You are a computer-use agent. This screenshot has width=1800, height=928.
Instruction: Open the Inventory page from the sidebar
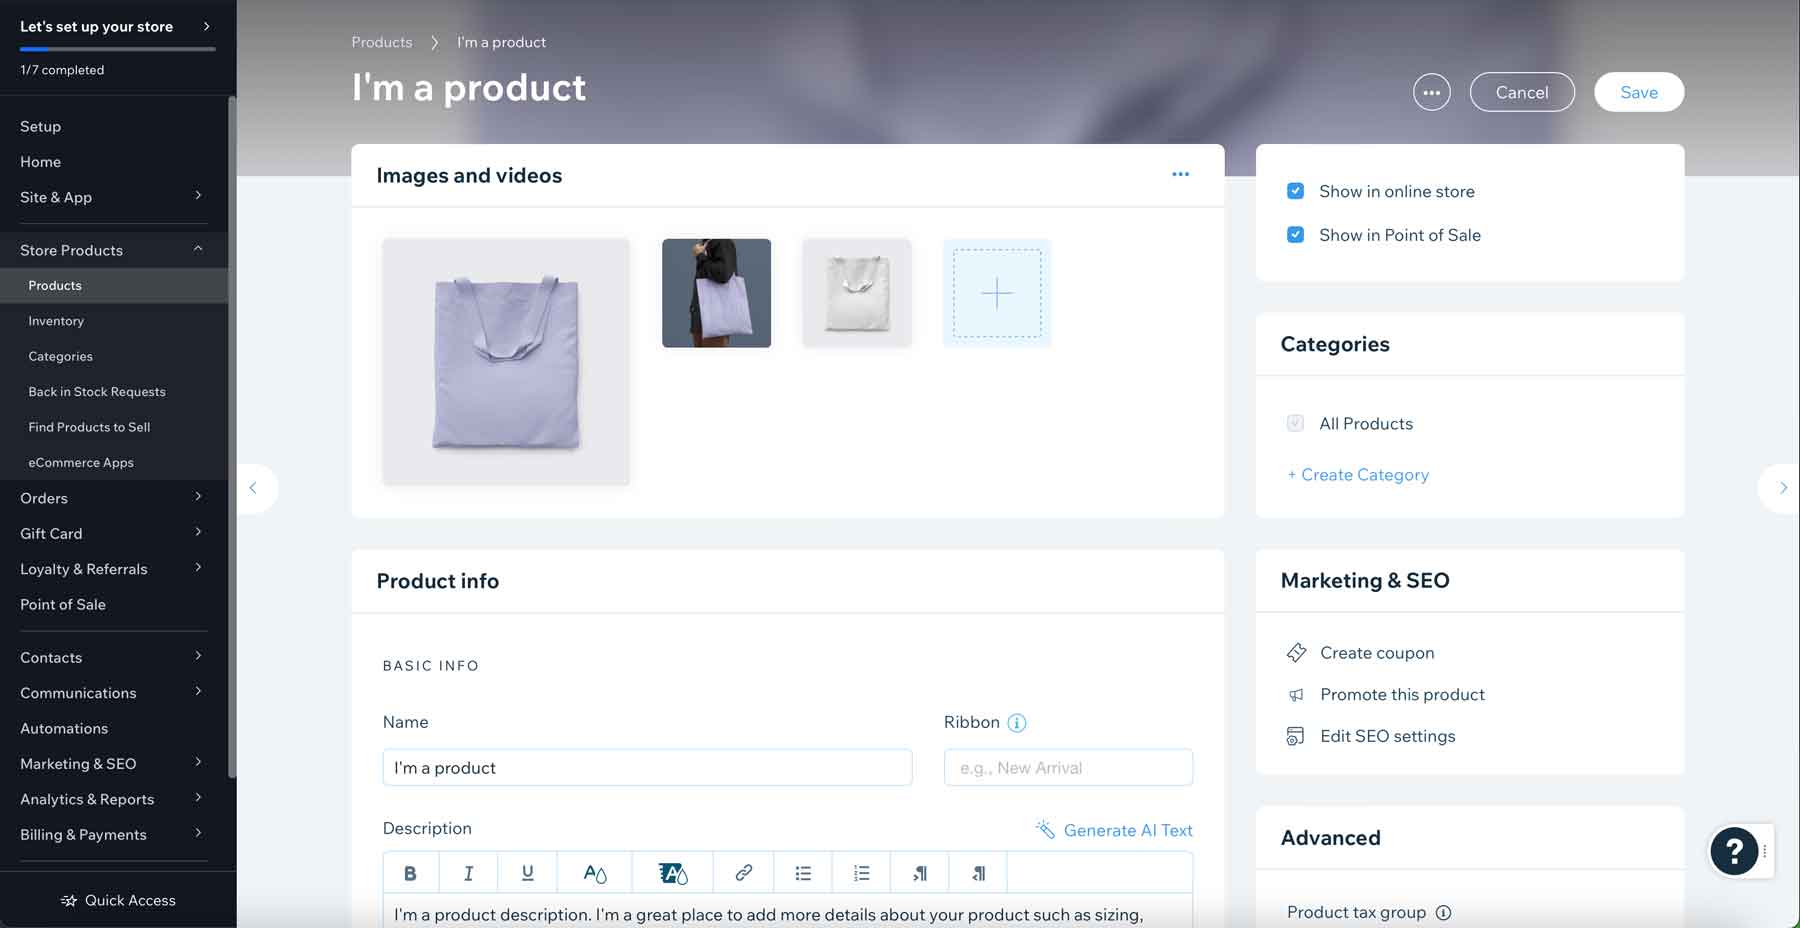tap(56, 320)
